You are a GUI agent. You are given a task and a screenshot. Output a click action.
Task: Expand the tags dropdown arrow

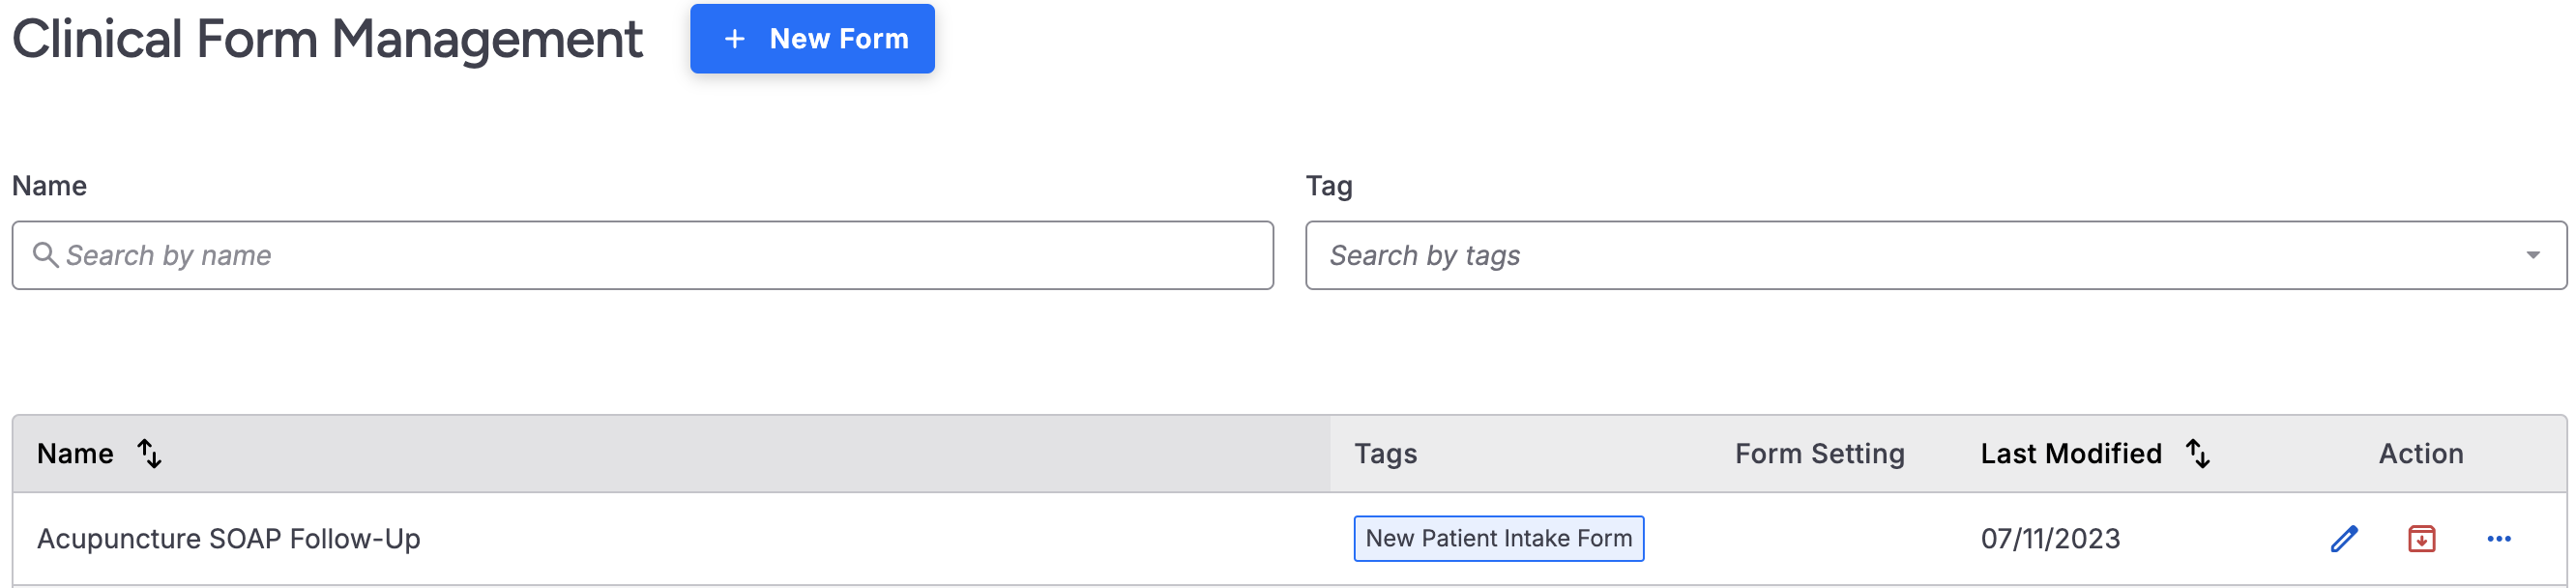tap(2532, 255)
